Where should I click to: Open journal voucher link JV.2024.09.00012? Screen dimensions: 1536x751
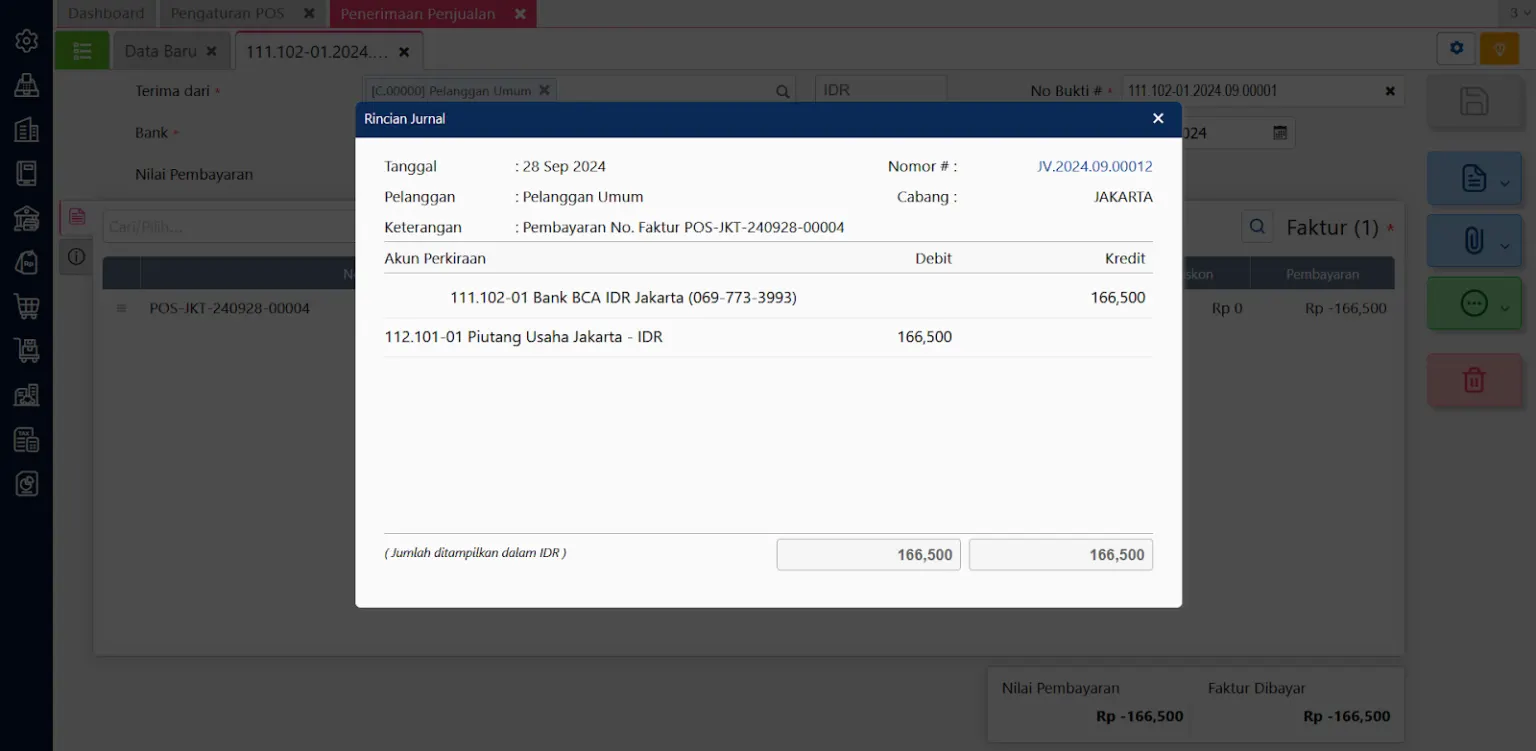pyautogui.click(x=1094, y=166)
